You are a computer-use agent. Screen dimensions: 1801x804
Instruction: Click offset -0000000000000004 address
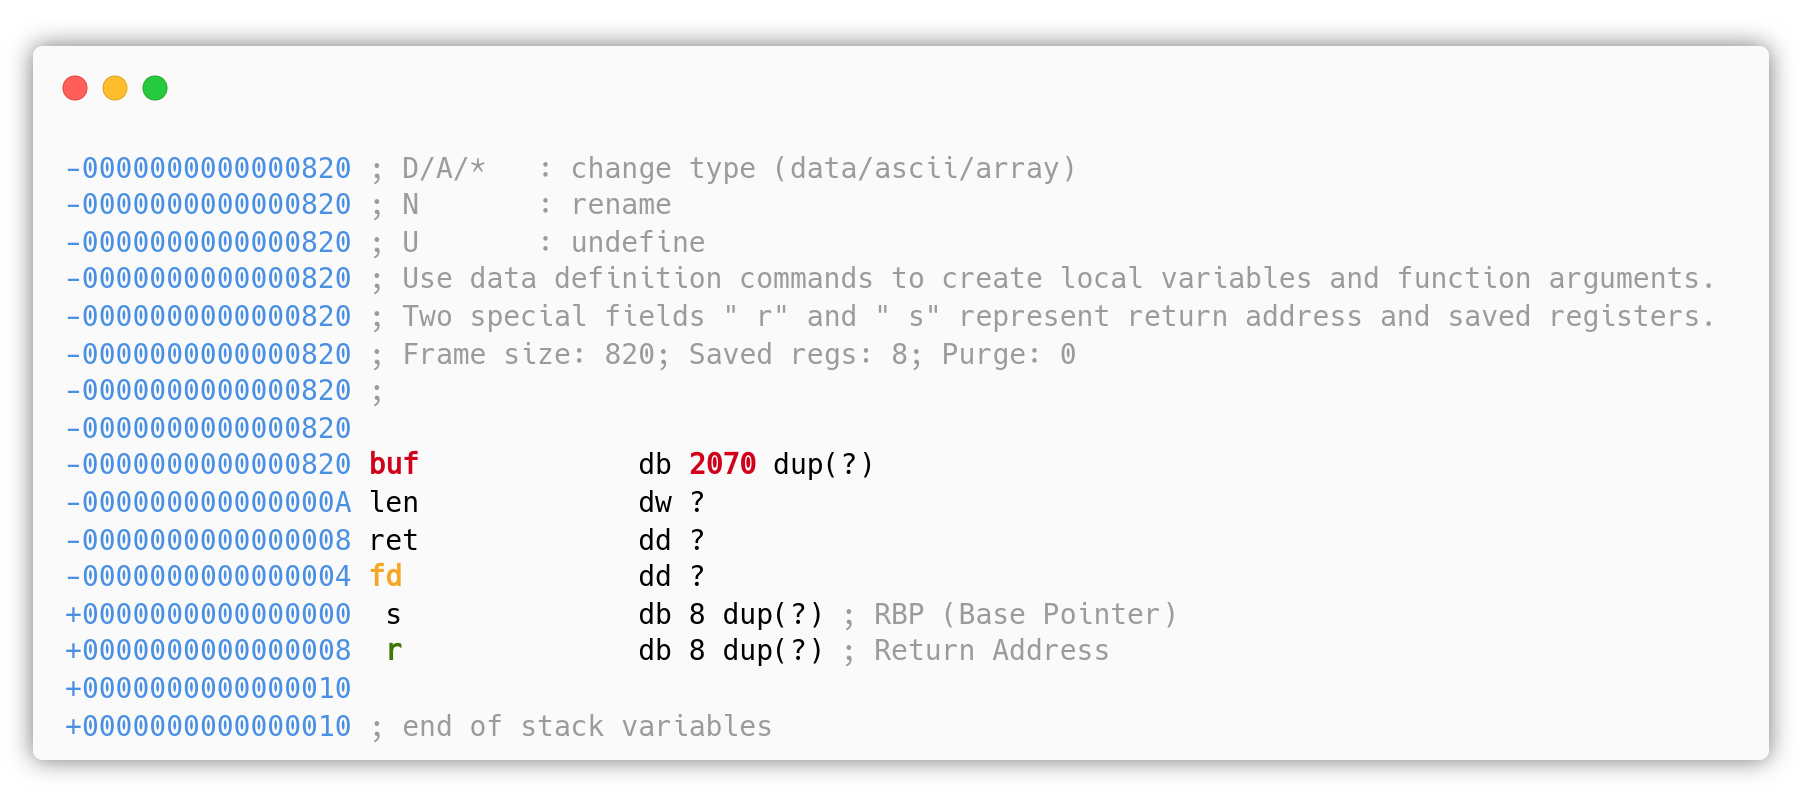coord(208,576)
